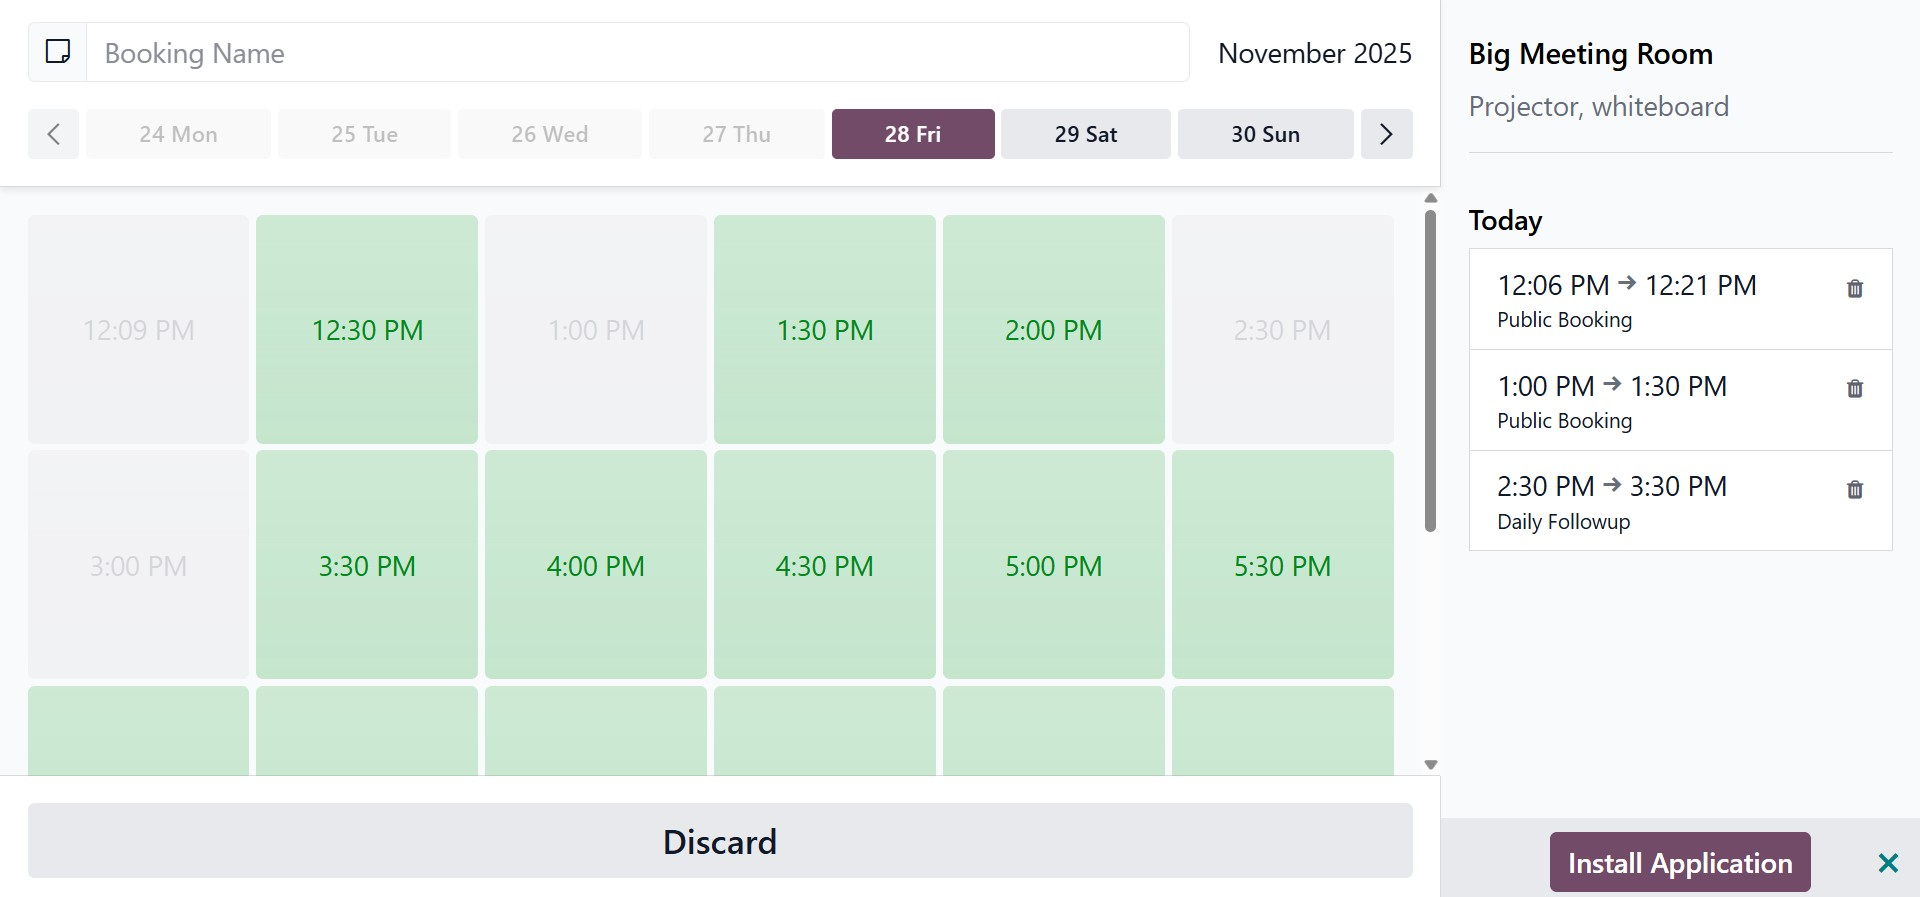Click the time slots scrollbar thumb
Image resolution: width=1920 pixels, height=897 pixels.
click(1430, 370)
